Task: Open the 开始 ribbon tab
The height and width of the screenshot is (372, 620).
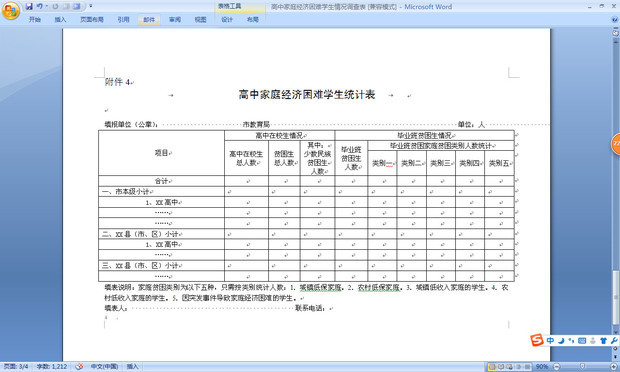Action: click(35, 19)
